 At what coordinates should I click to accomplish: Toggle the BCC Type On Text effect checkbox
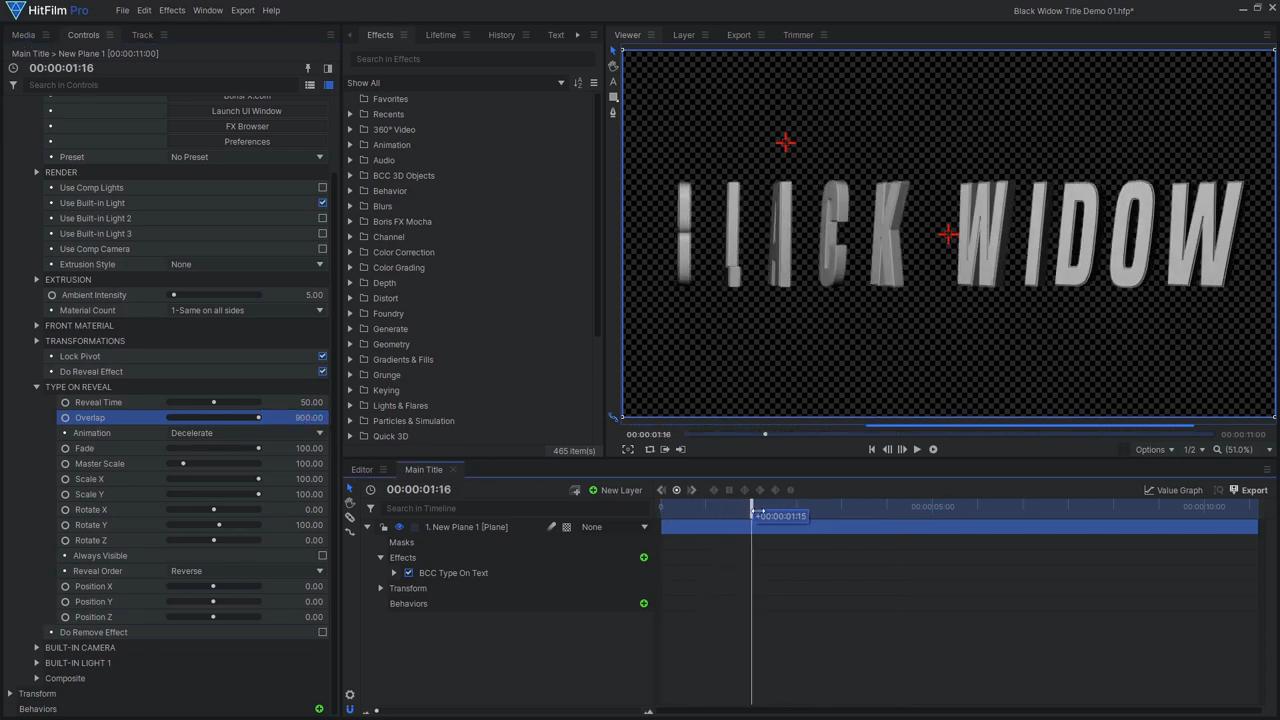pos(408,573)
